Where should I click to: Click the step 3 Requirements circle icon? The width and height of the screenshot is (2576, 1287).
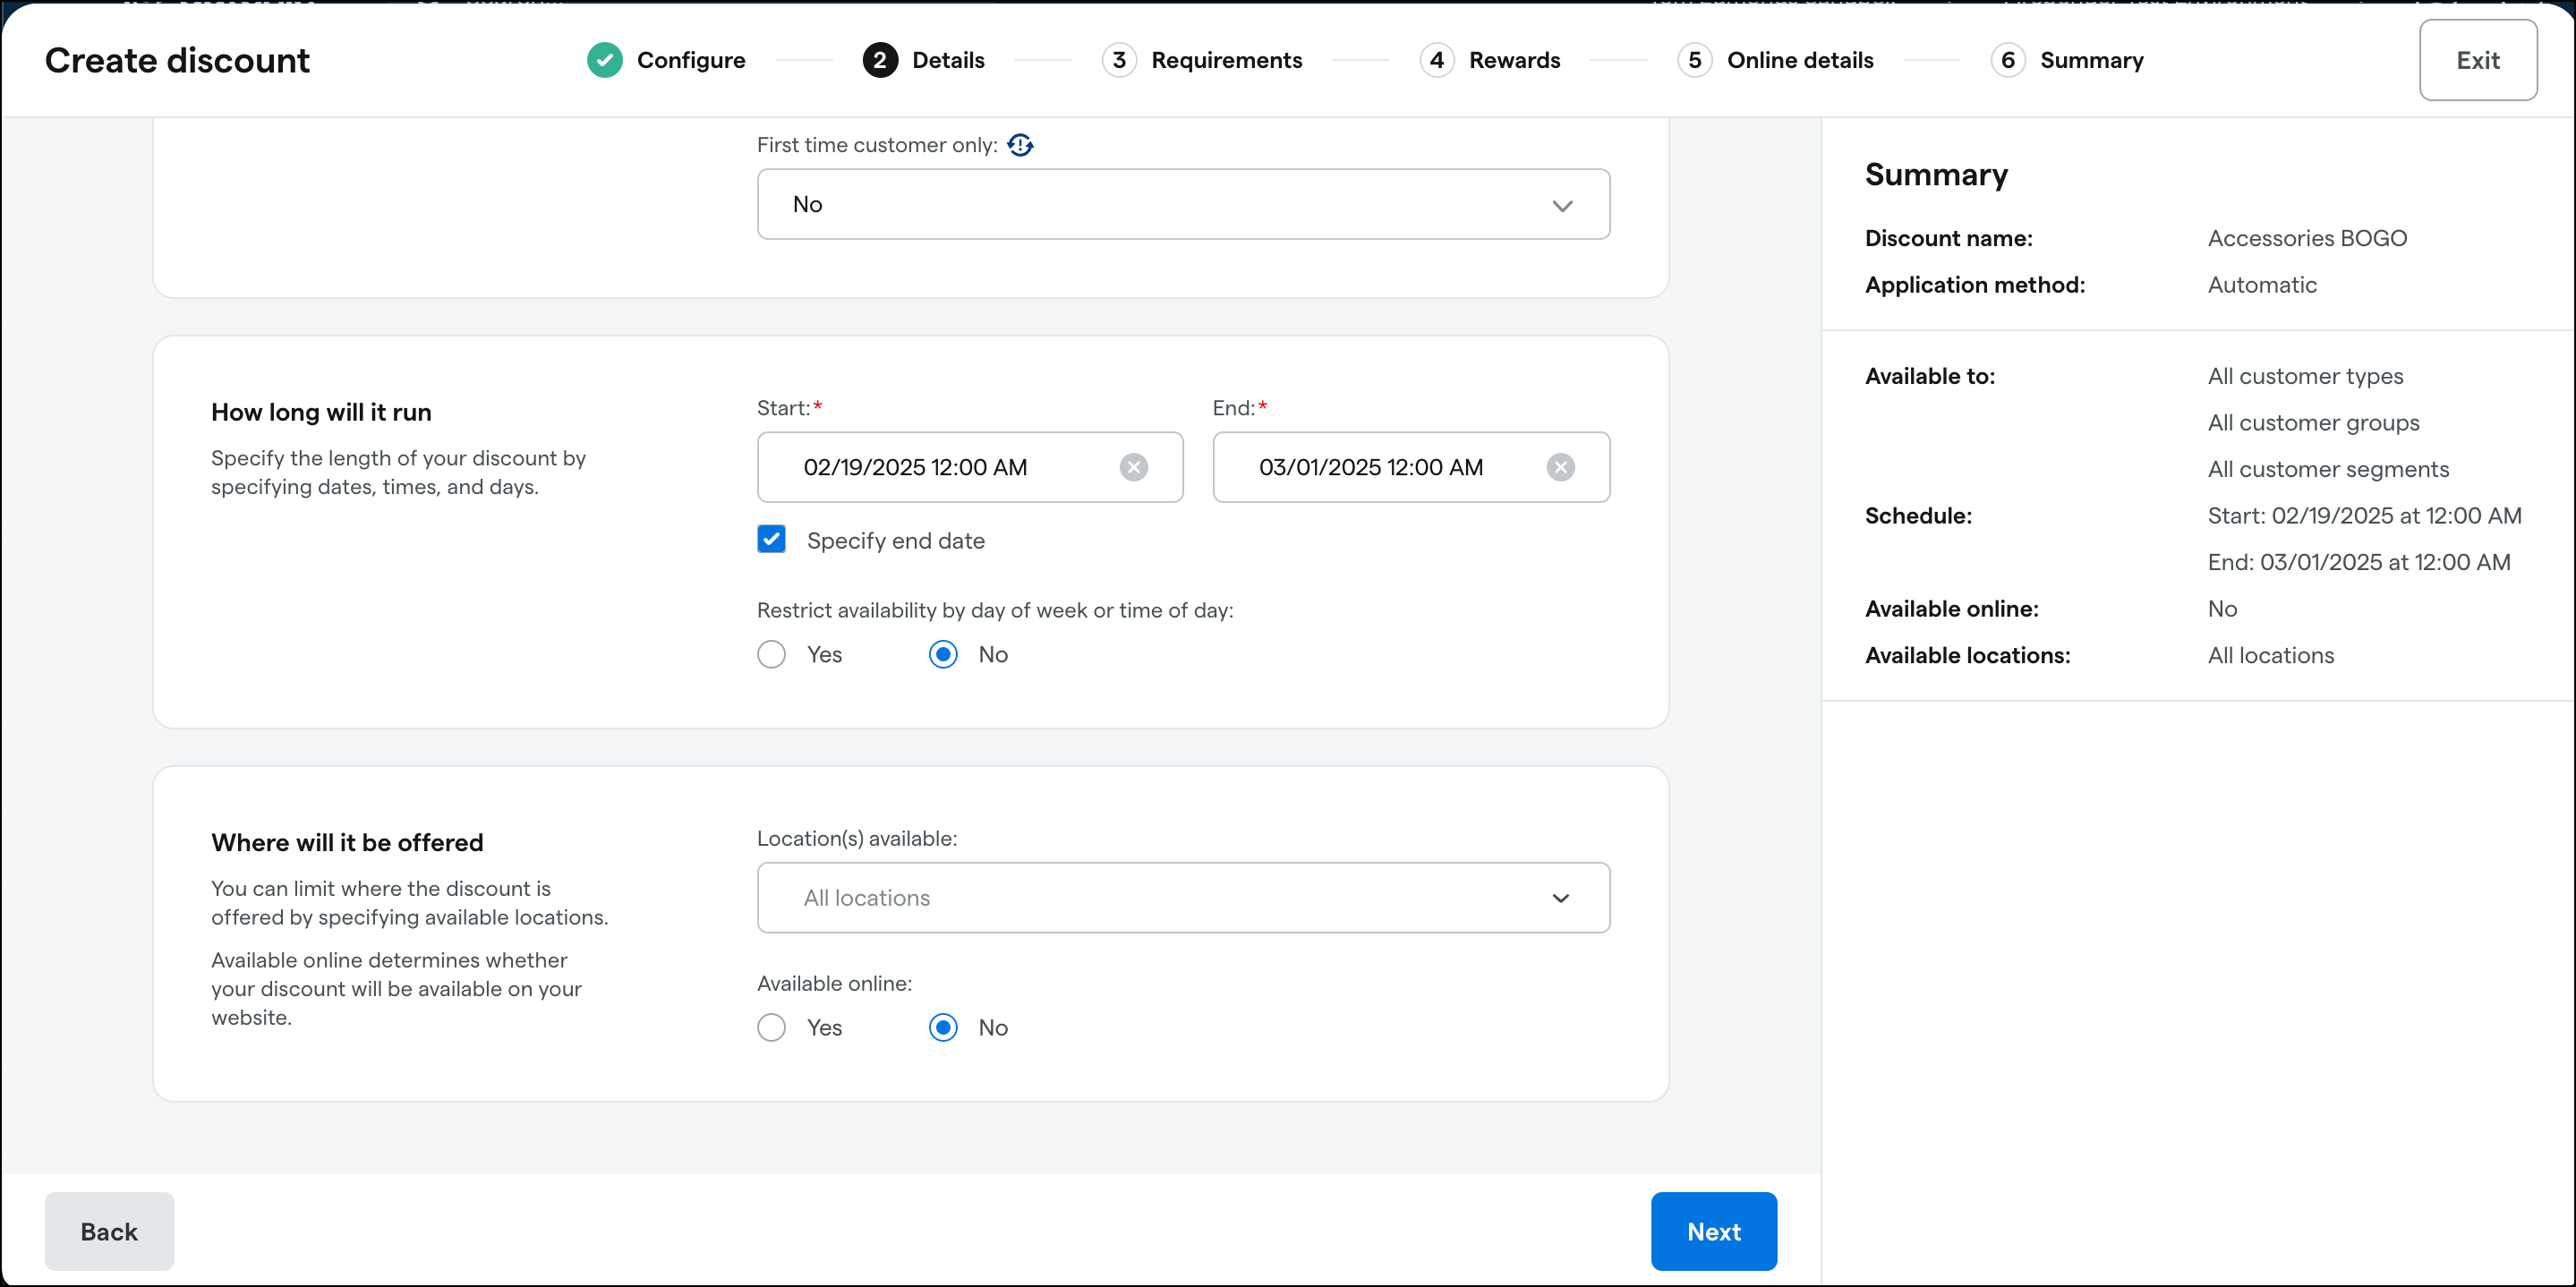pos(1119,60)
